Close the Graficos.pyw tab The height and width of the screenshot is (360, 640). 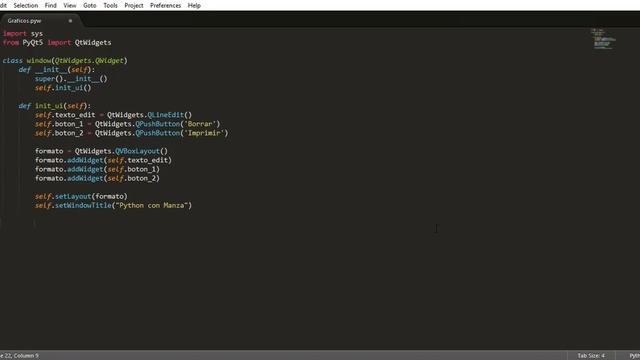click(x=70, y=20)
